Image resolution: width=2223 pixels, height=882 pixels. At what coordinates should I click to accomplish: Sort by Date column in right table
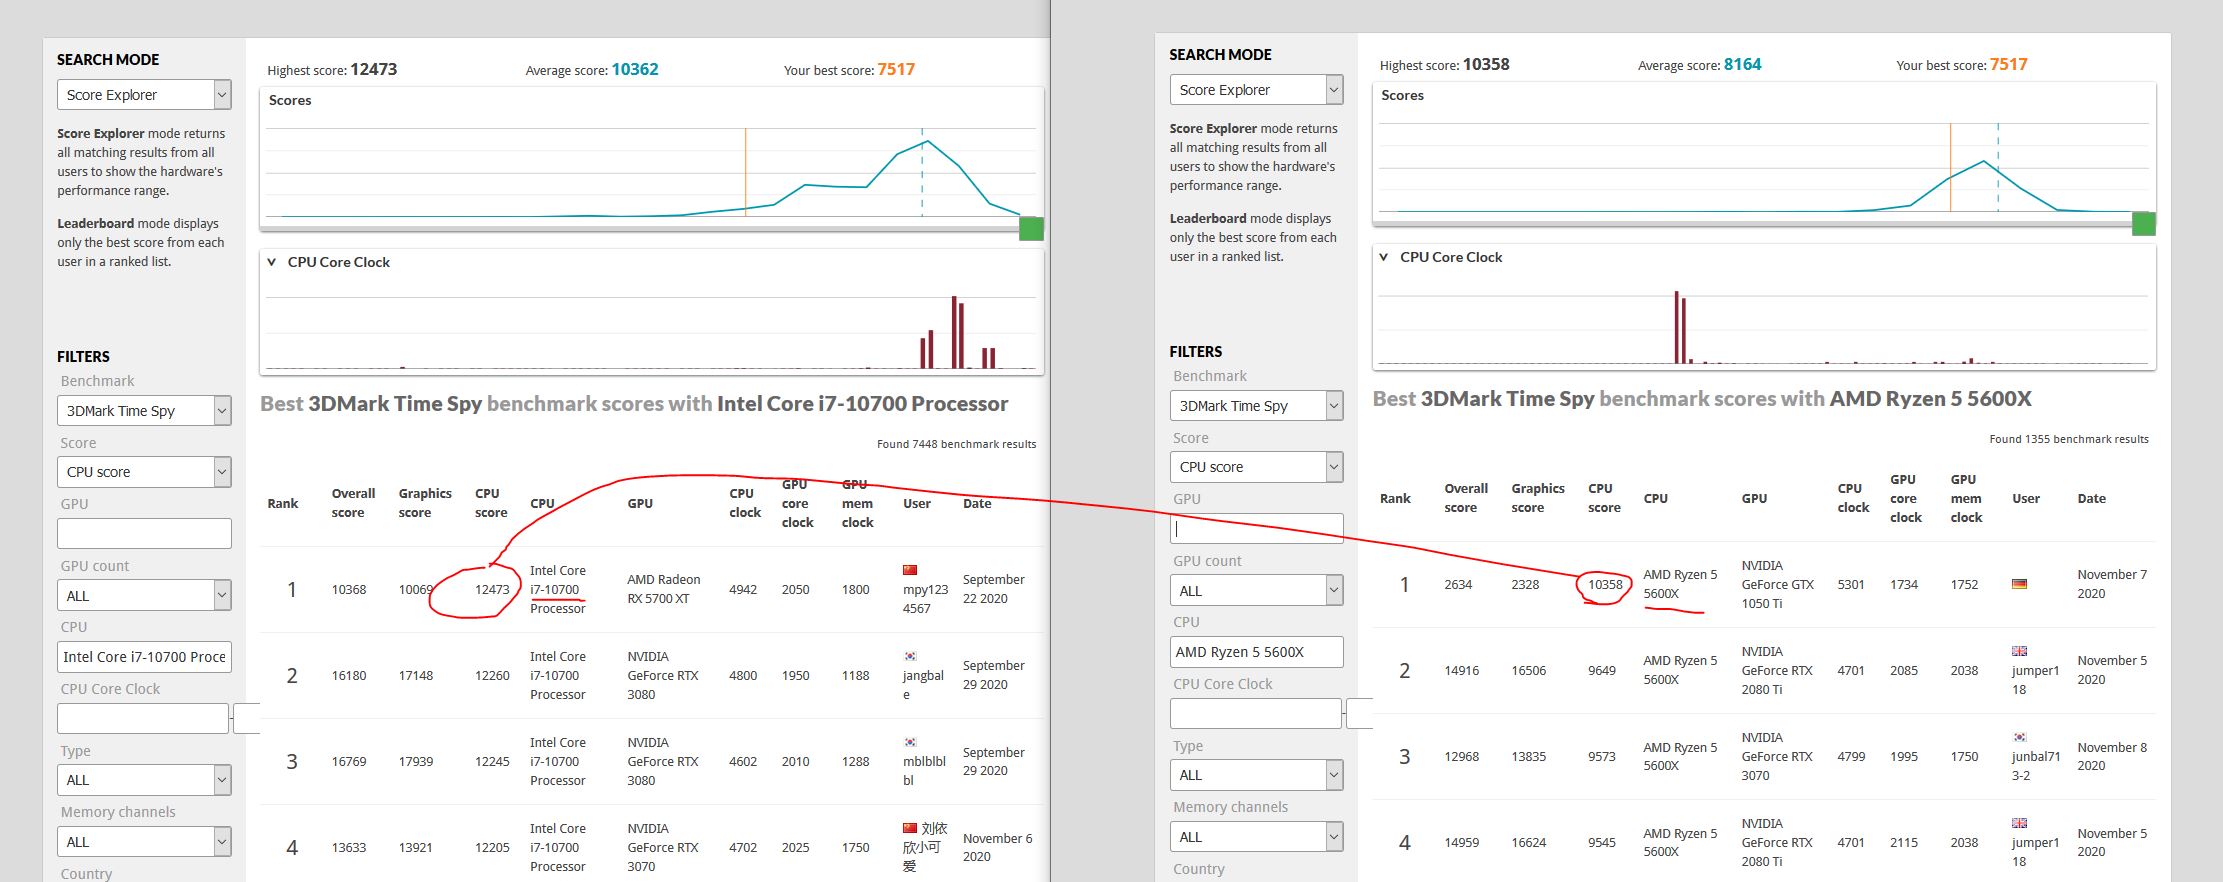(2091, 498)
